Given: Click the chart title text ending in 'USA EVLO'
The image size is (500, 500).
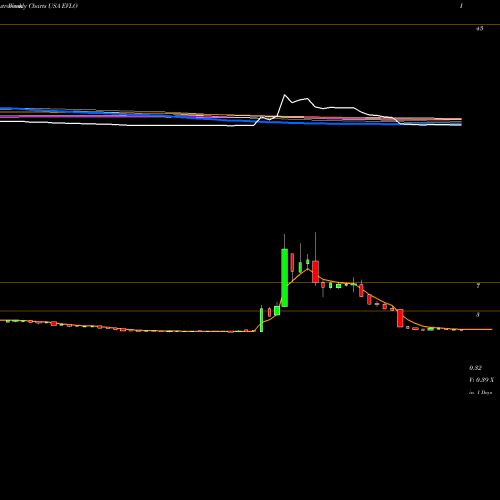Looking at the screenshot, I should click(39, 6).
